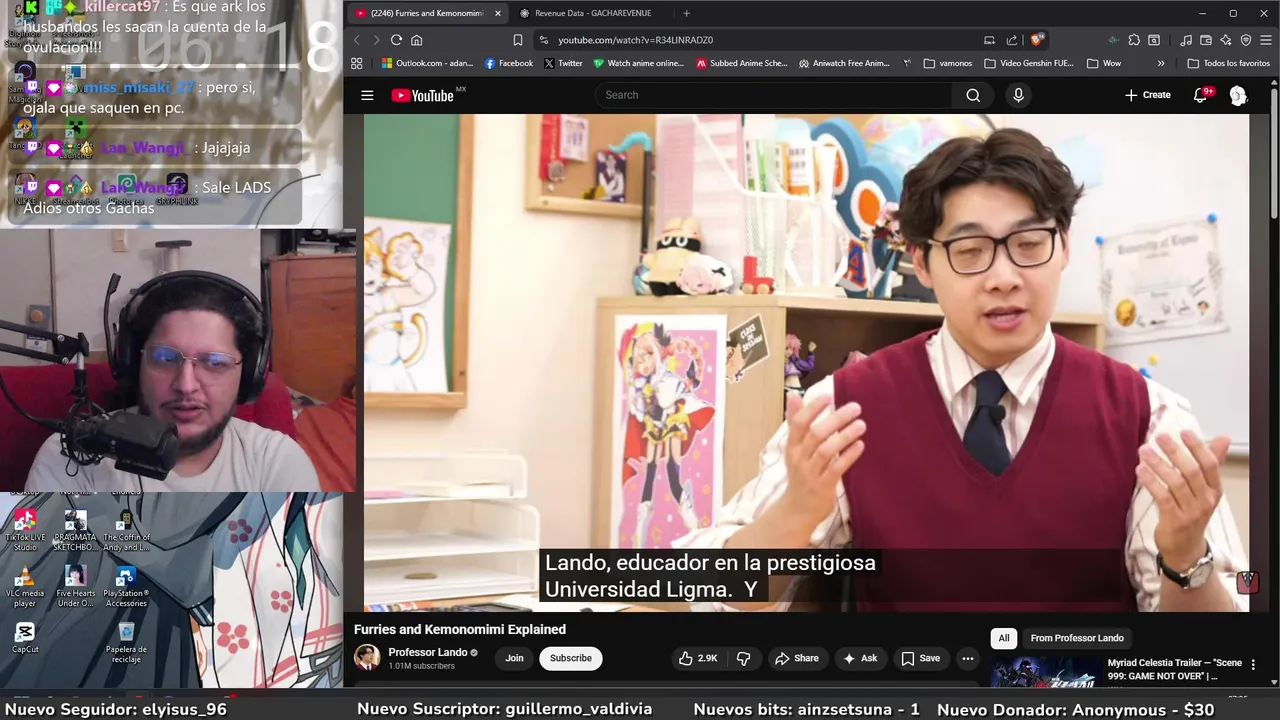
Task: Subscribe to Professor Lando
Action: pyautogui.click(x=571, y=658)
